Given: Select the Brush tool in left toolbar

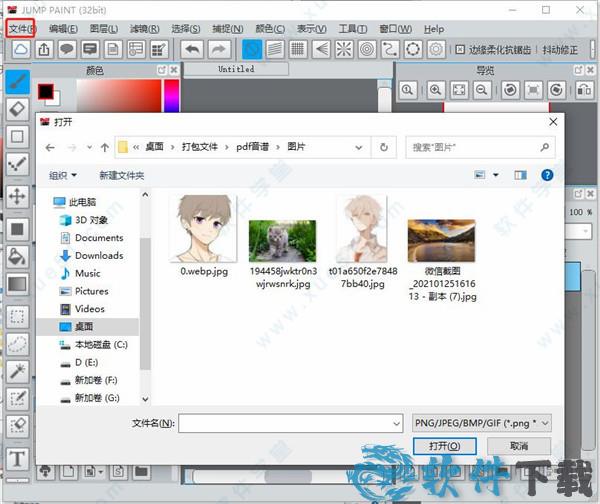Looking at the screenshot, I should coord(17,82).
